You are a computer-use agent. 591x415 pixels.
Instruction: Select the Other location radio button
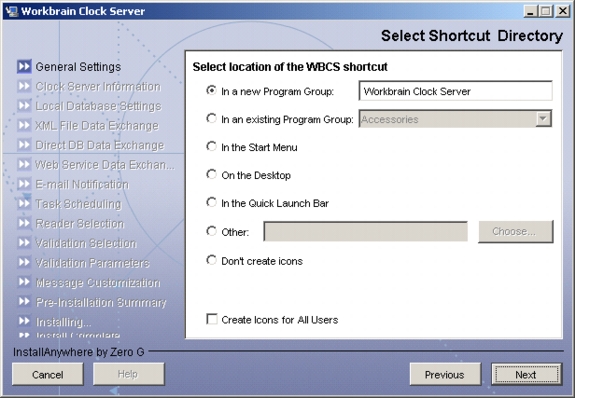point(211,231)
